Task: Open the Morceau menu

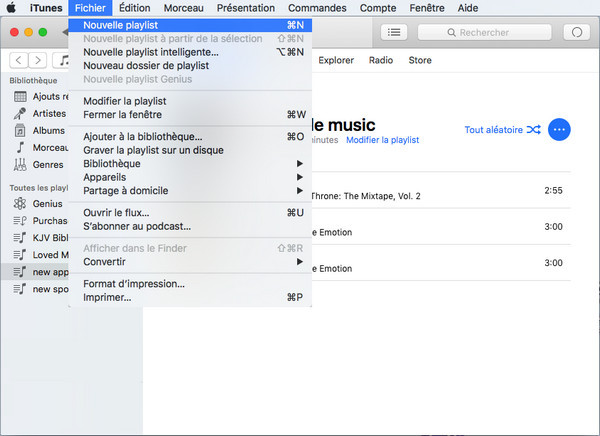Action: pyautogui.click(x=183, y=8)
